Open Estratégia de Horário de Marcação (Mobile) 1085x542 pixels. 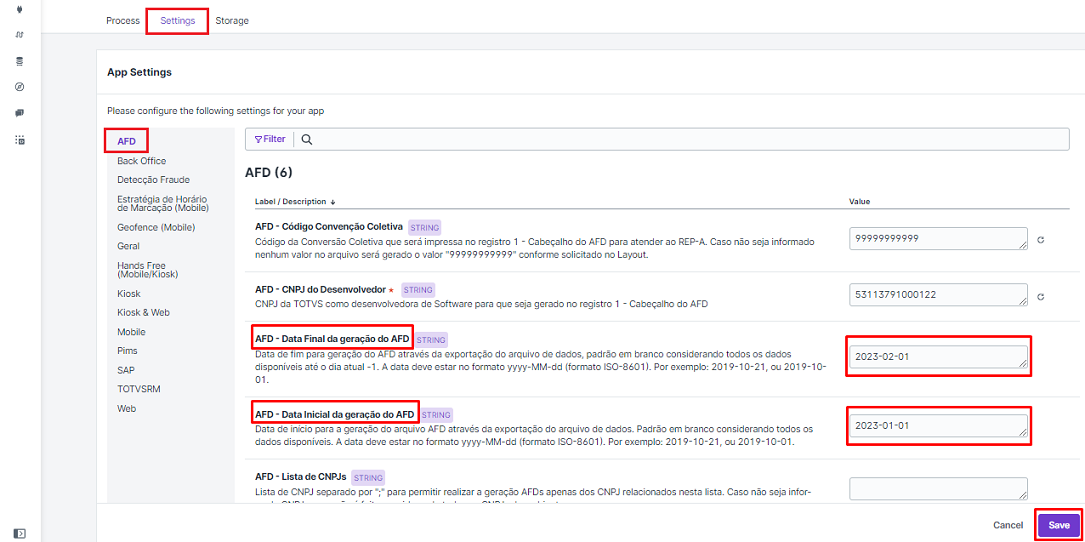(x=163, y=204)
